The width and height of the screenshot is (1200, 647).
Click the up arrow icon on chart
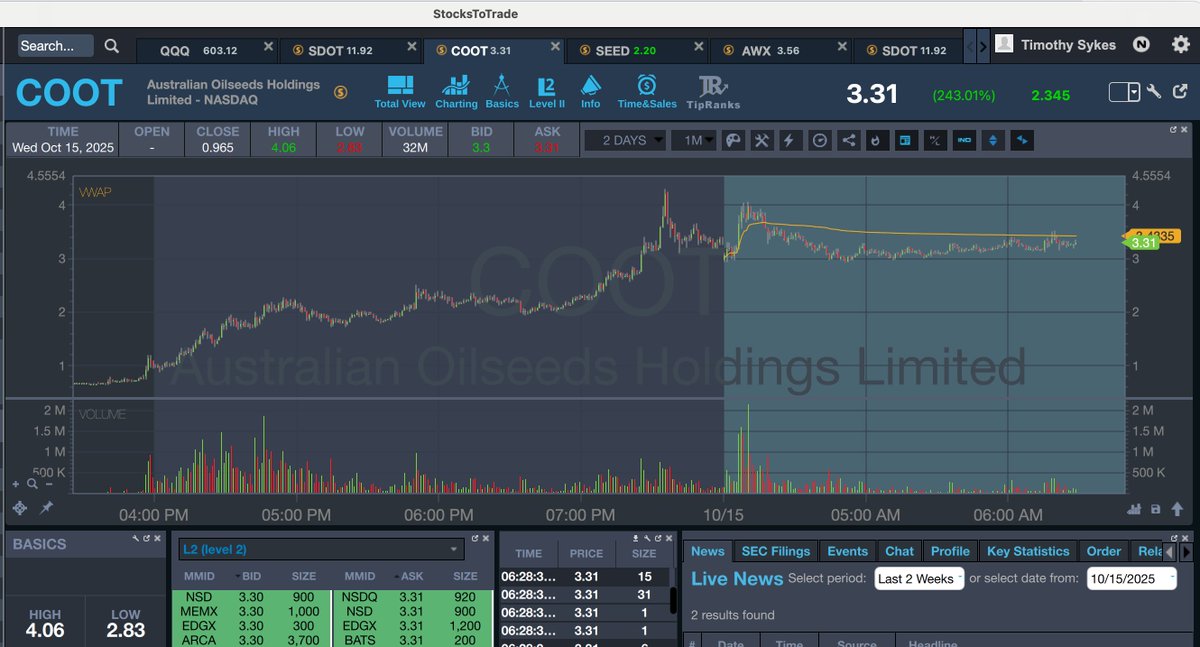click(x=1175, y=509)
